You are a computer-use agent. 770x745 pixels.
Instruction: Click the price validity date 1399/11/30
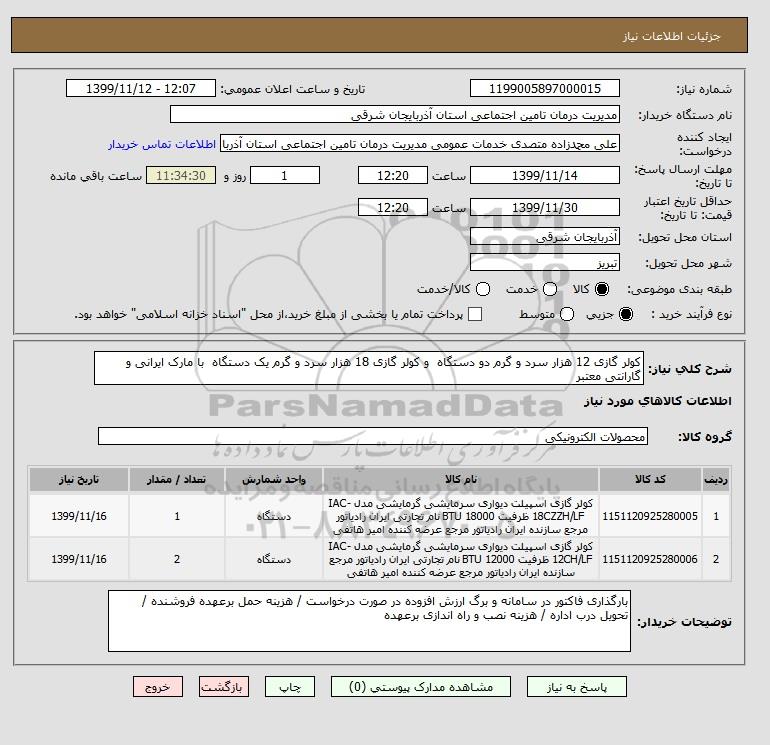tap(545, 207)
